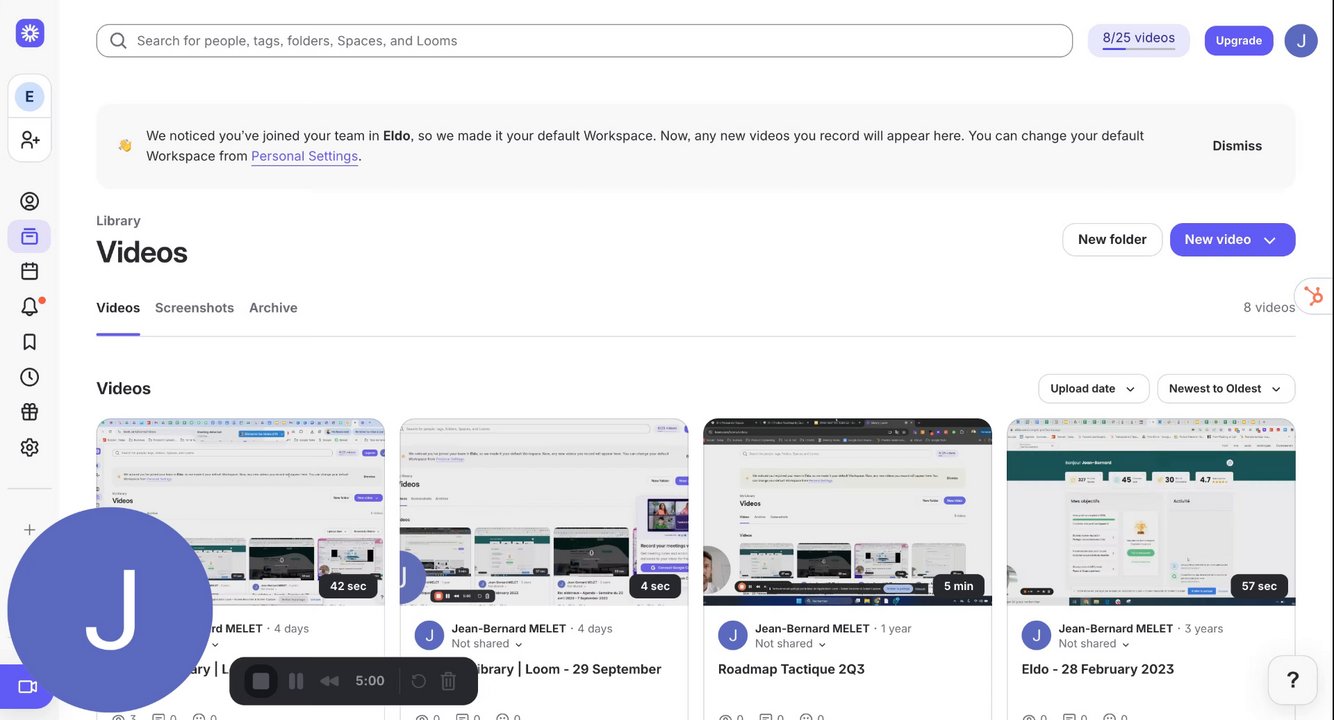Screen dimensions: 1334x720
Task: Click in the search for people, tags, folders field
Action: tap(585, 41)
